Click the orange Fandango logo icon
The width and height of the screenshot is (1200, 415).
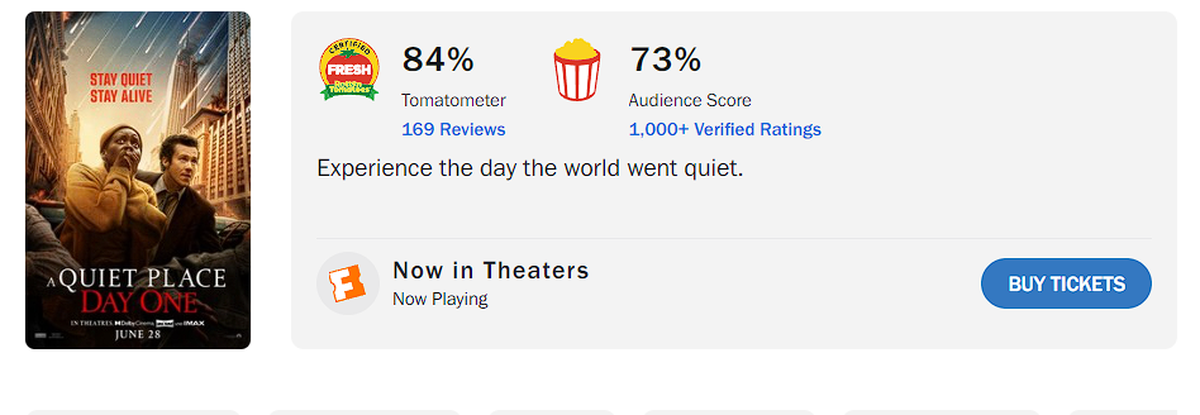pos(347,284)
